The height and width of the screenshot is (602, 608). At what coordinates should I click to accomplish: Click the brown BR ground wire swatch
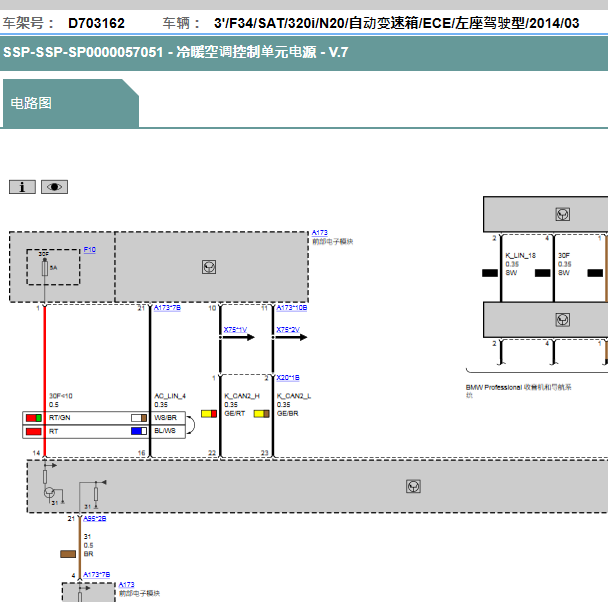tap(68, 554)
